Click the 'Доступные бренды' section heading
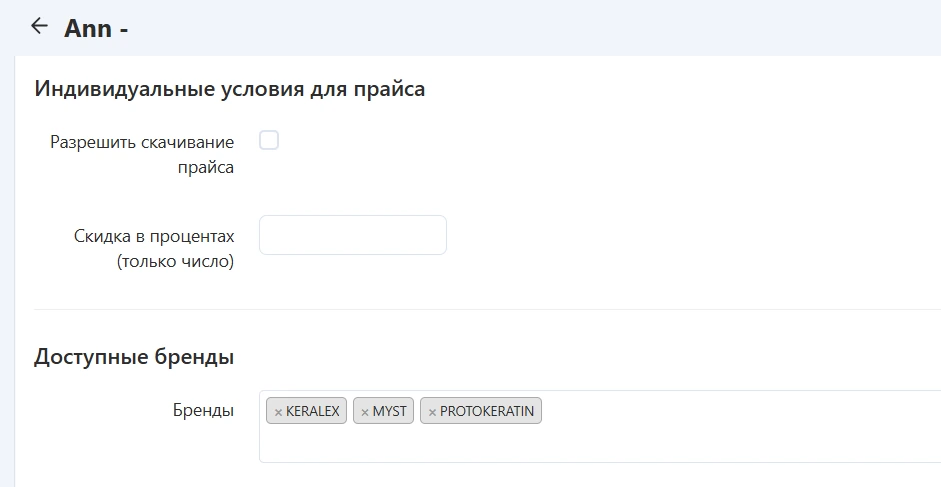 (134, 356)
